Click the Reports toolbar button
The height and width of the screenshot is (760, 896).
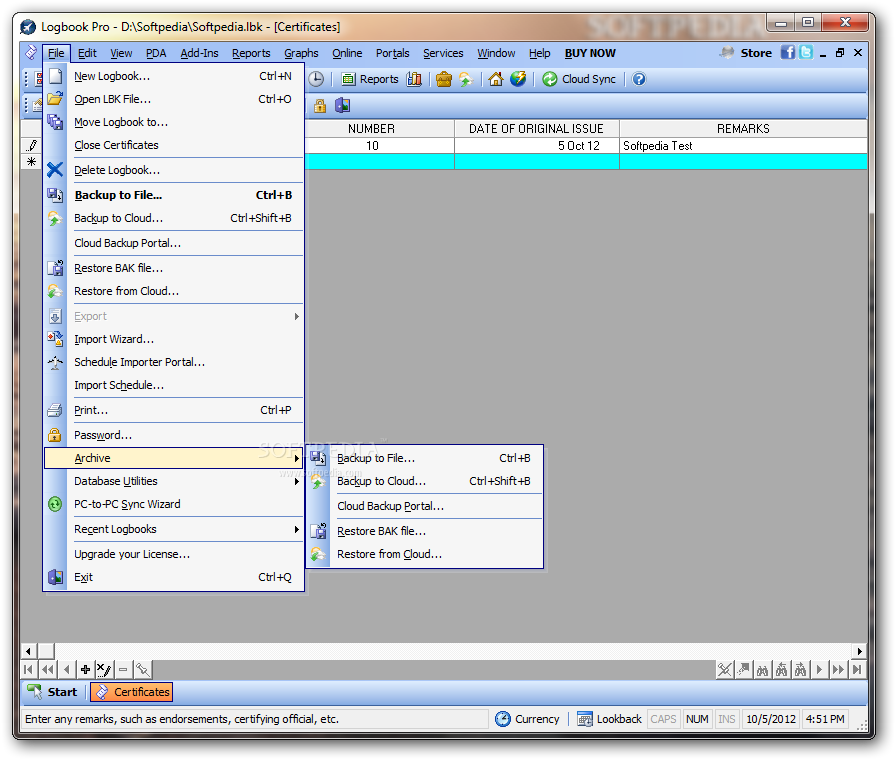[370, 79]
